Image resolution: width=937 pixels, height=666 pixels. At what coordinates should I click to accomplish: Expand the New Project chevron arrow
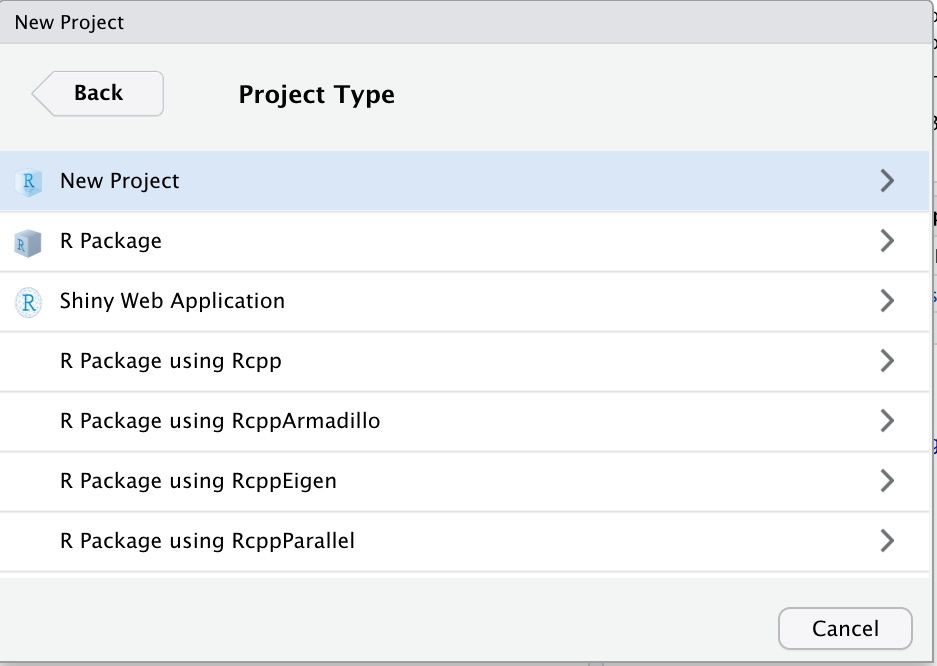886,181
